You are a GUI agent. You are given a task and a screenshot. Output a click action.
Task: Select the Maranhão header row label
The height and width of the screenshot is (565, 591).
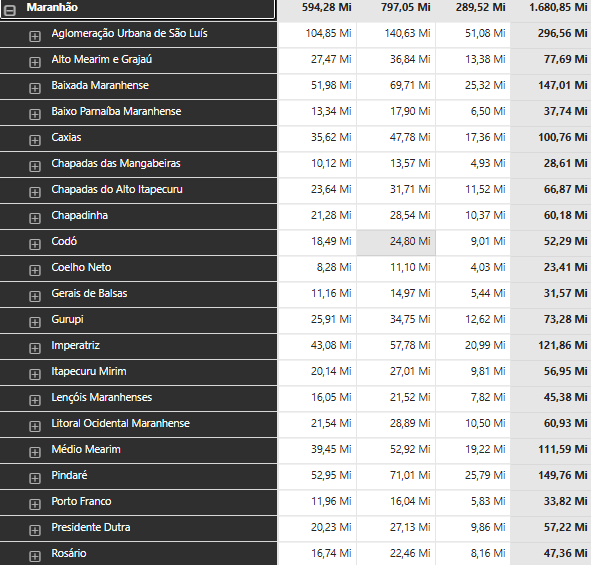52,7
